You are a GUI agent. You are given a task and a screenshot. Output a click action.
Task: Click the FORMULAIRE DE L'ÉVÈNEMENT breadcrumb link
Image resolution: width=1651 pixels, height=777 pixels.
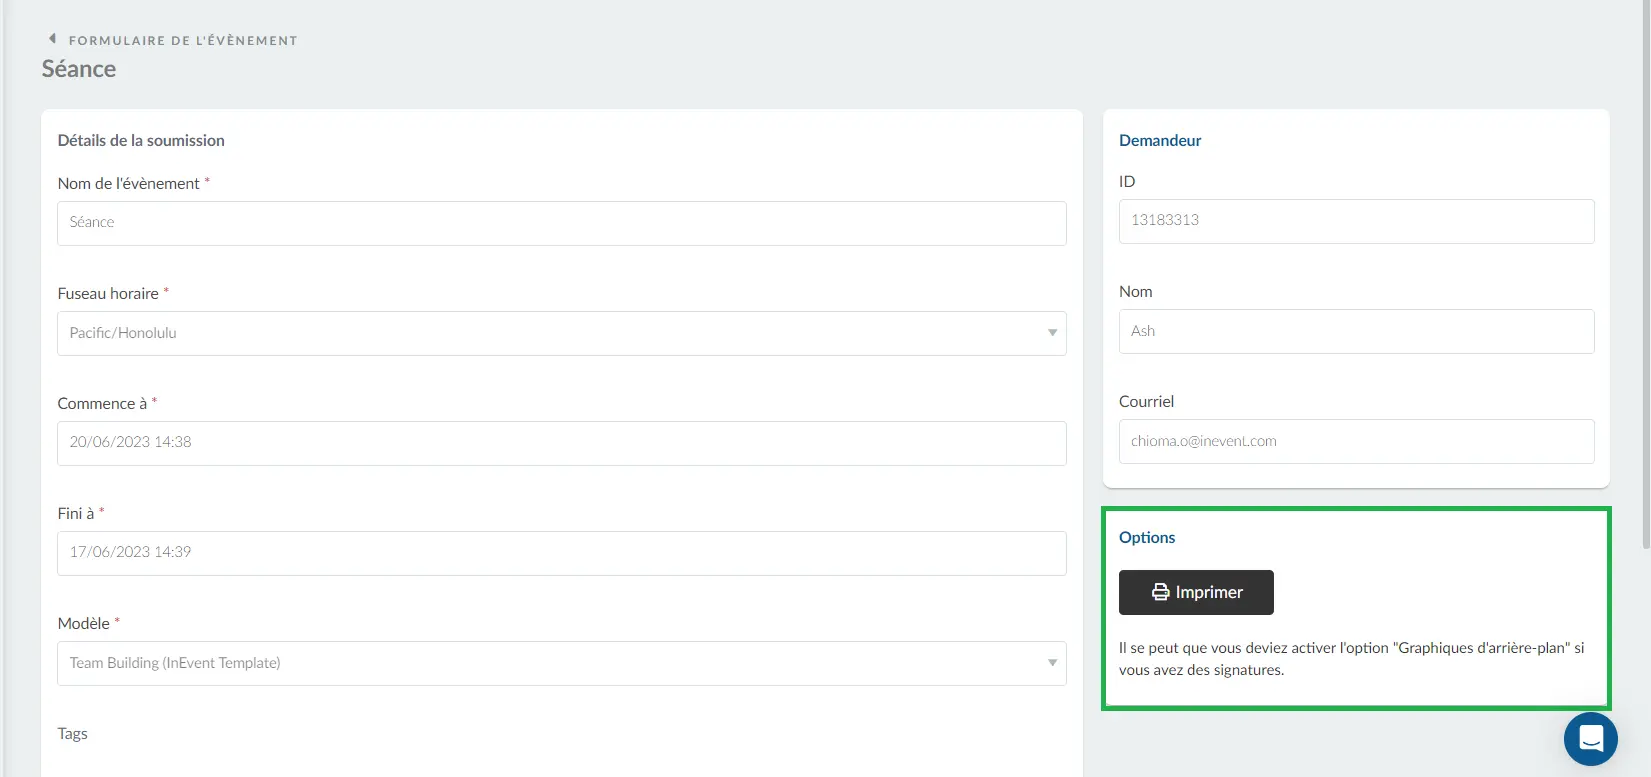coord(183,41)
